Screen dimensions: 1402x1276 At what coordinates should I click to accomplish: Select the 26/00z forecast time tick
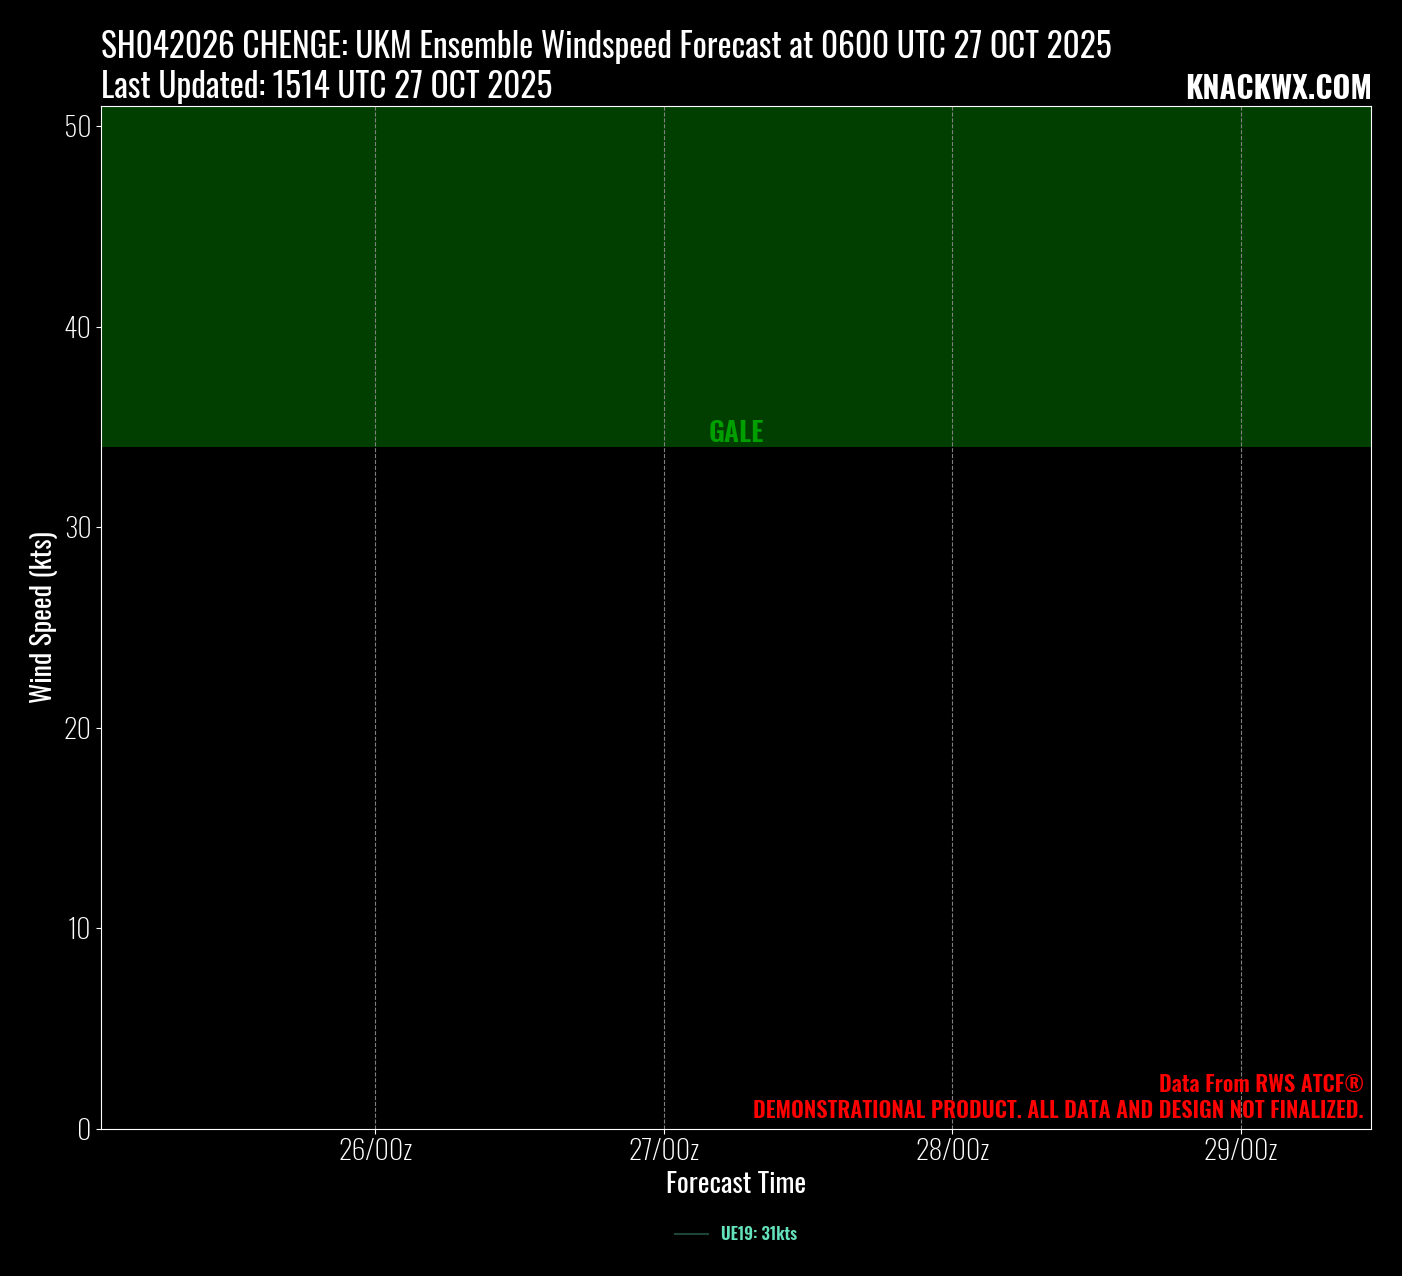(375, 1150)
